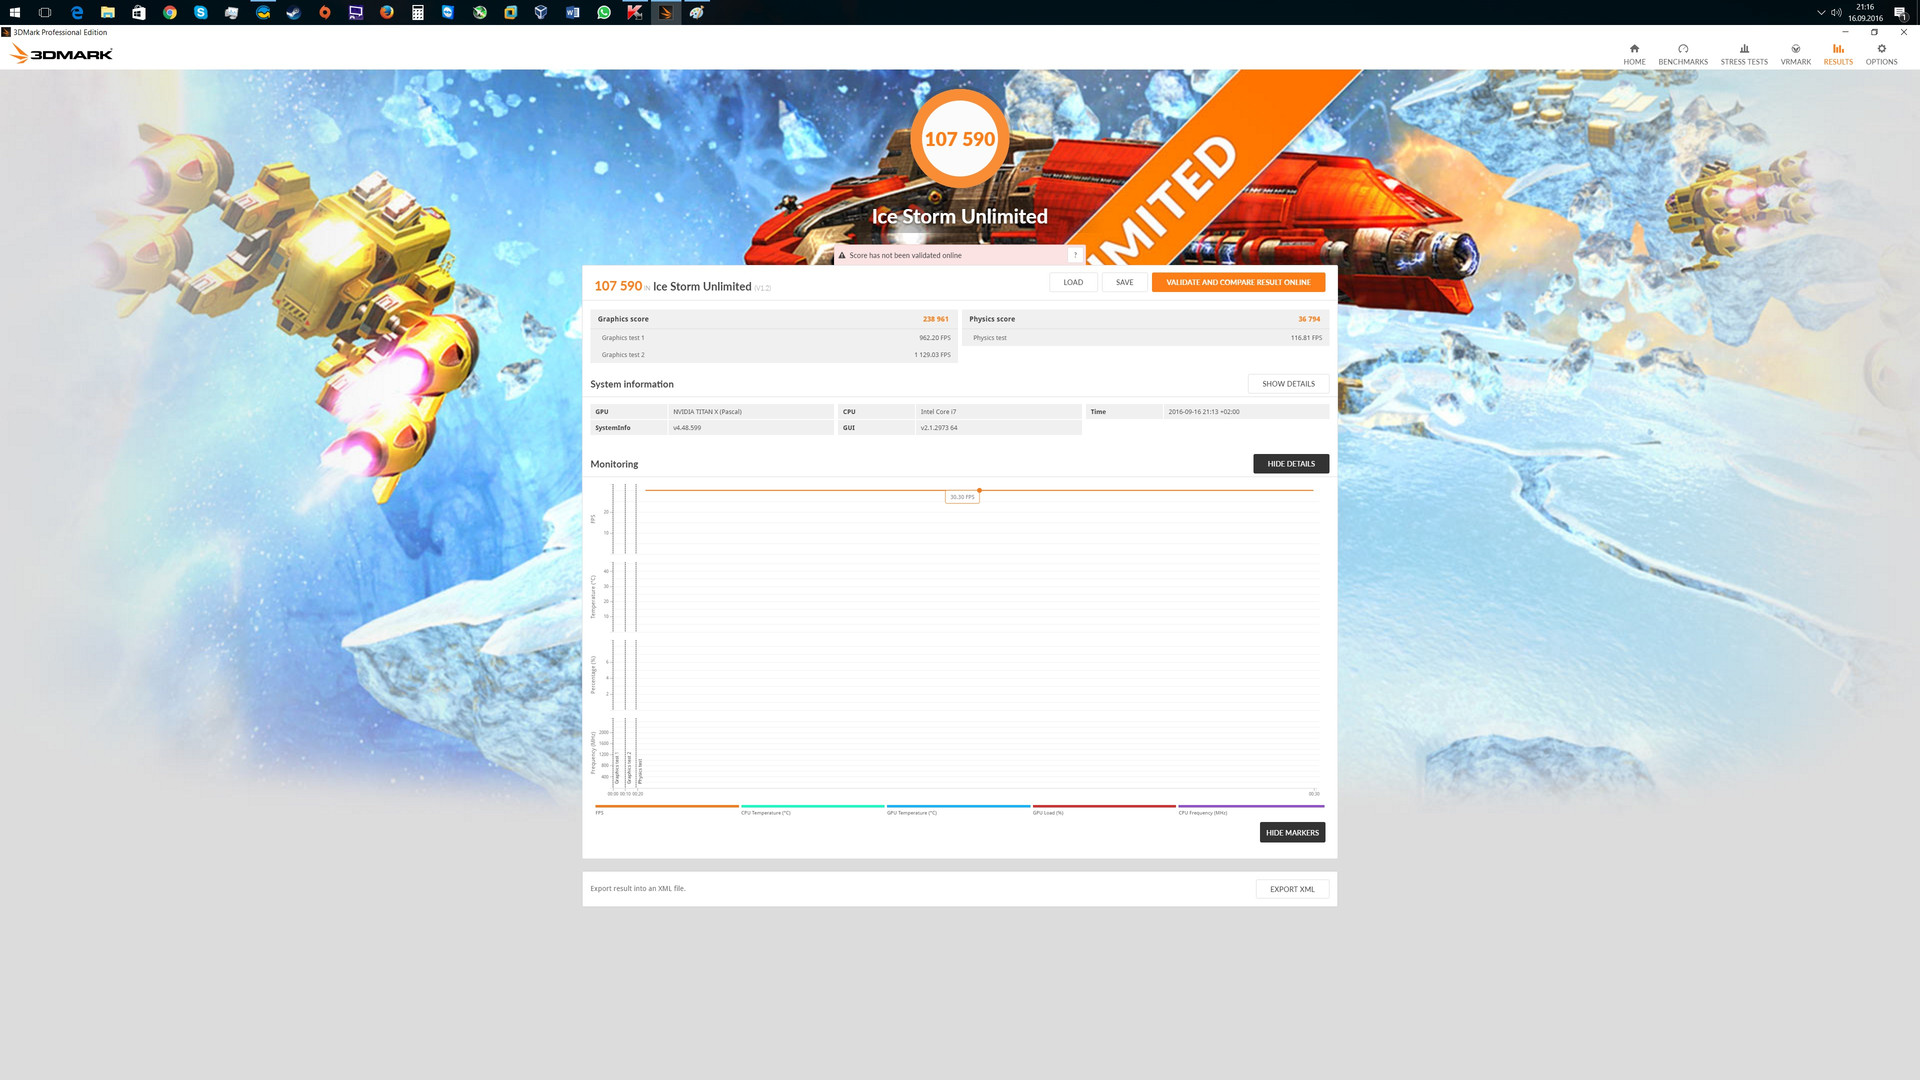This screenshot has width=1920, height=1080.
Task: Open Task View in taskbar
Action: point(45,12)
